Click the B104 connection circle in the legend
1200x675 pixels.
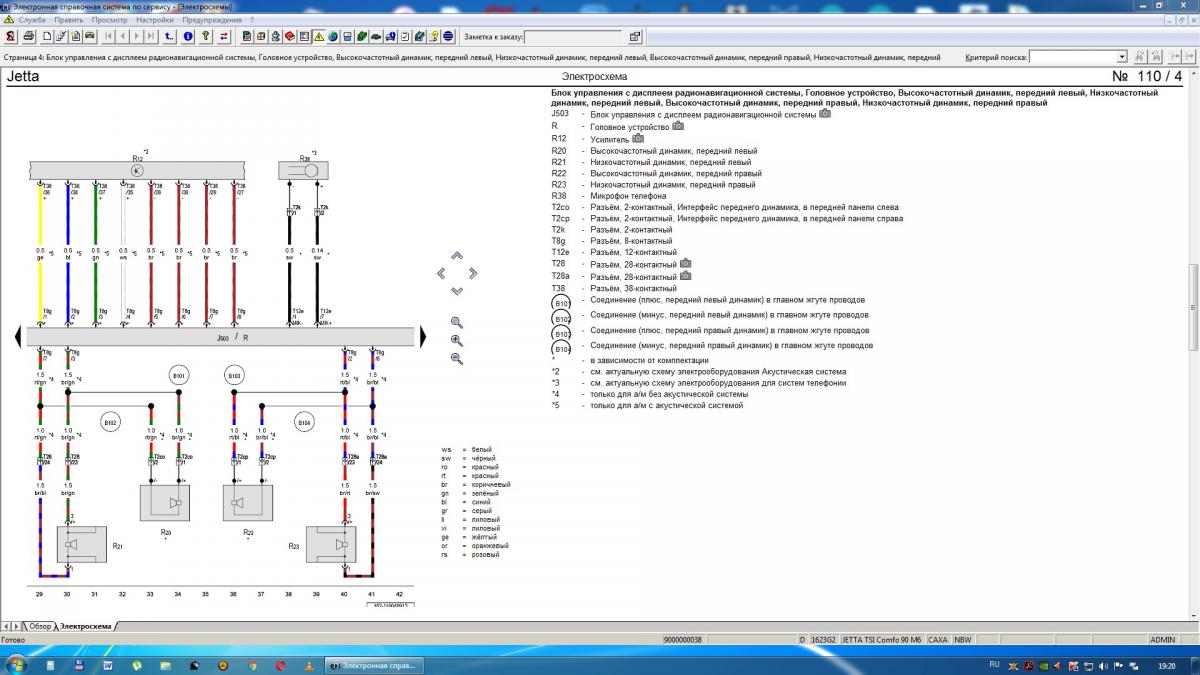[562, 349]
